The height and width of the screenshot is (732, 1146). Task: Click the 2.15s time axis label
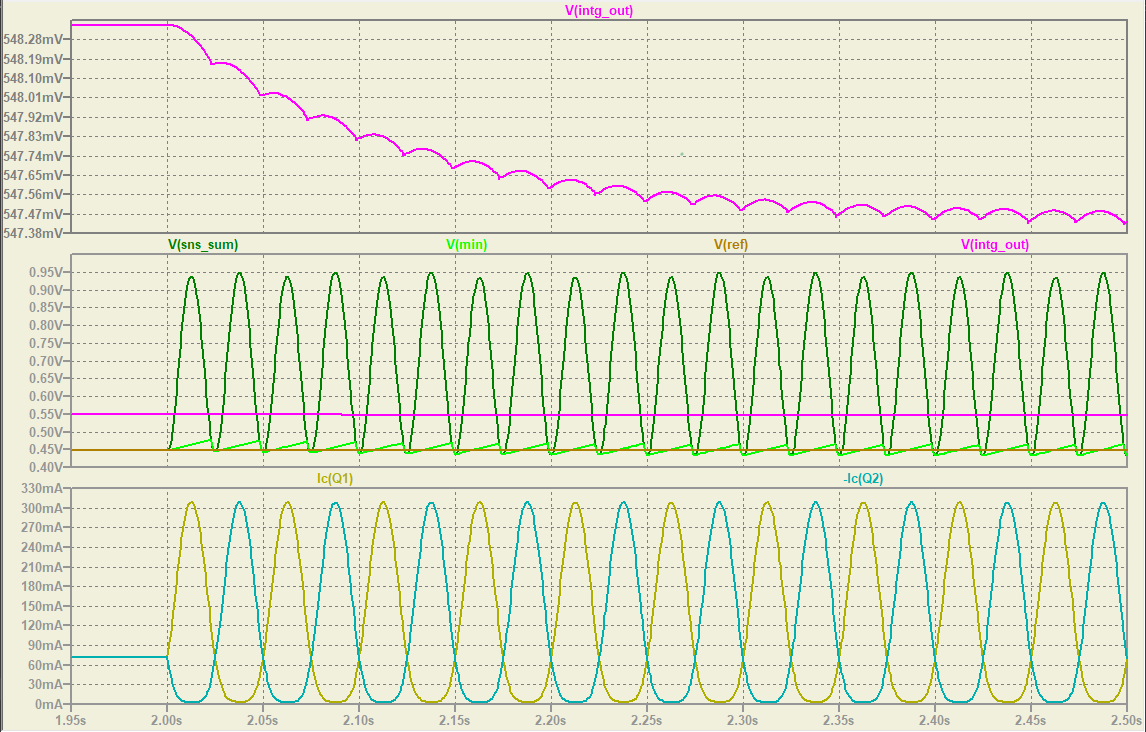pyautogui.click(x=455, y=720)
